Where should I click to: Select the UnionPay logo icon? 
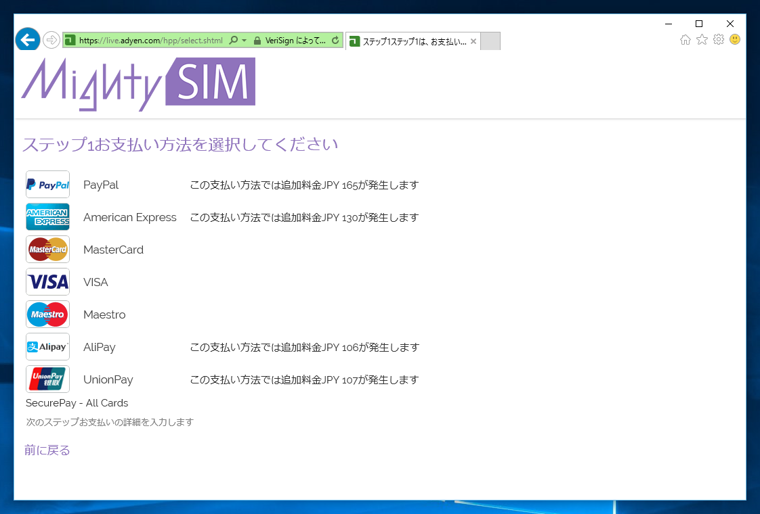coord(48,379)
